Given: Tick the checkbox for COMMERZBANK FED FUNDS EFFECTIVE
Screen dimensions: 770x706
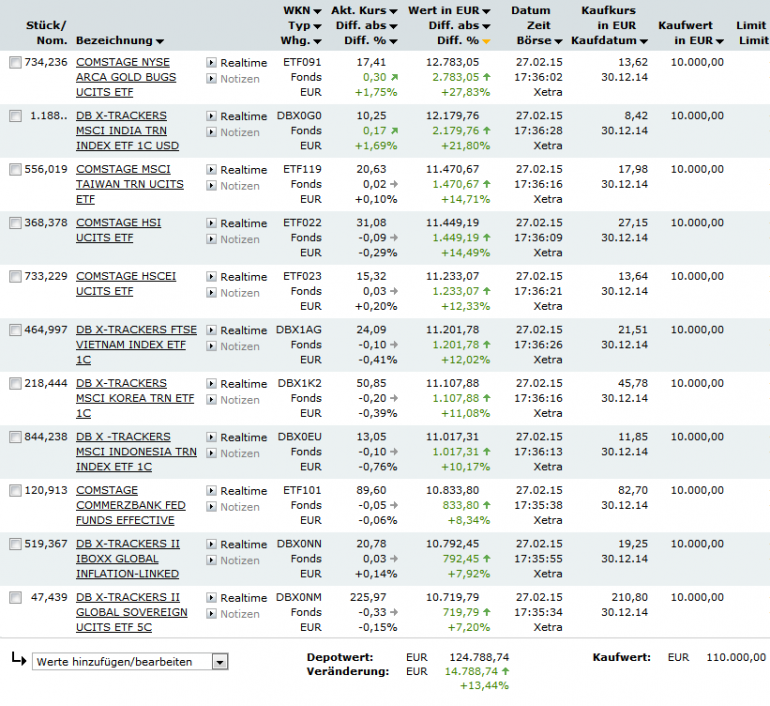Looking at the screenshot, I should coord(16,490).
